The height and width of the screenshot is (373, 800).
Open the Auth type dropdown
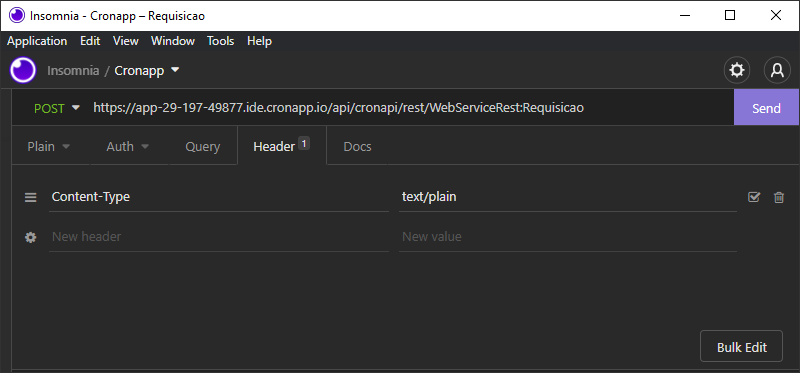coord(128,146)
